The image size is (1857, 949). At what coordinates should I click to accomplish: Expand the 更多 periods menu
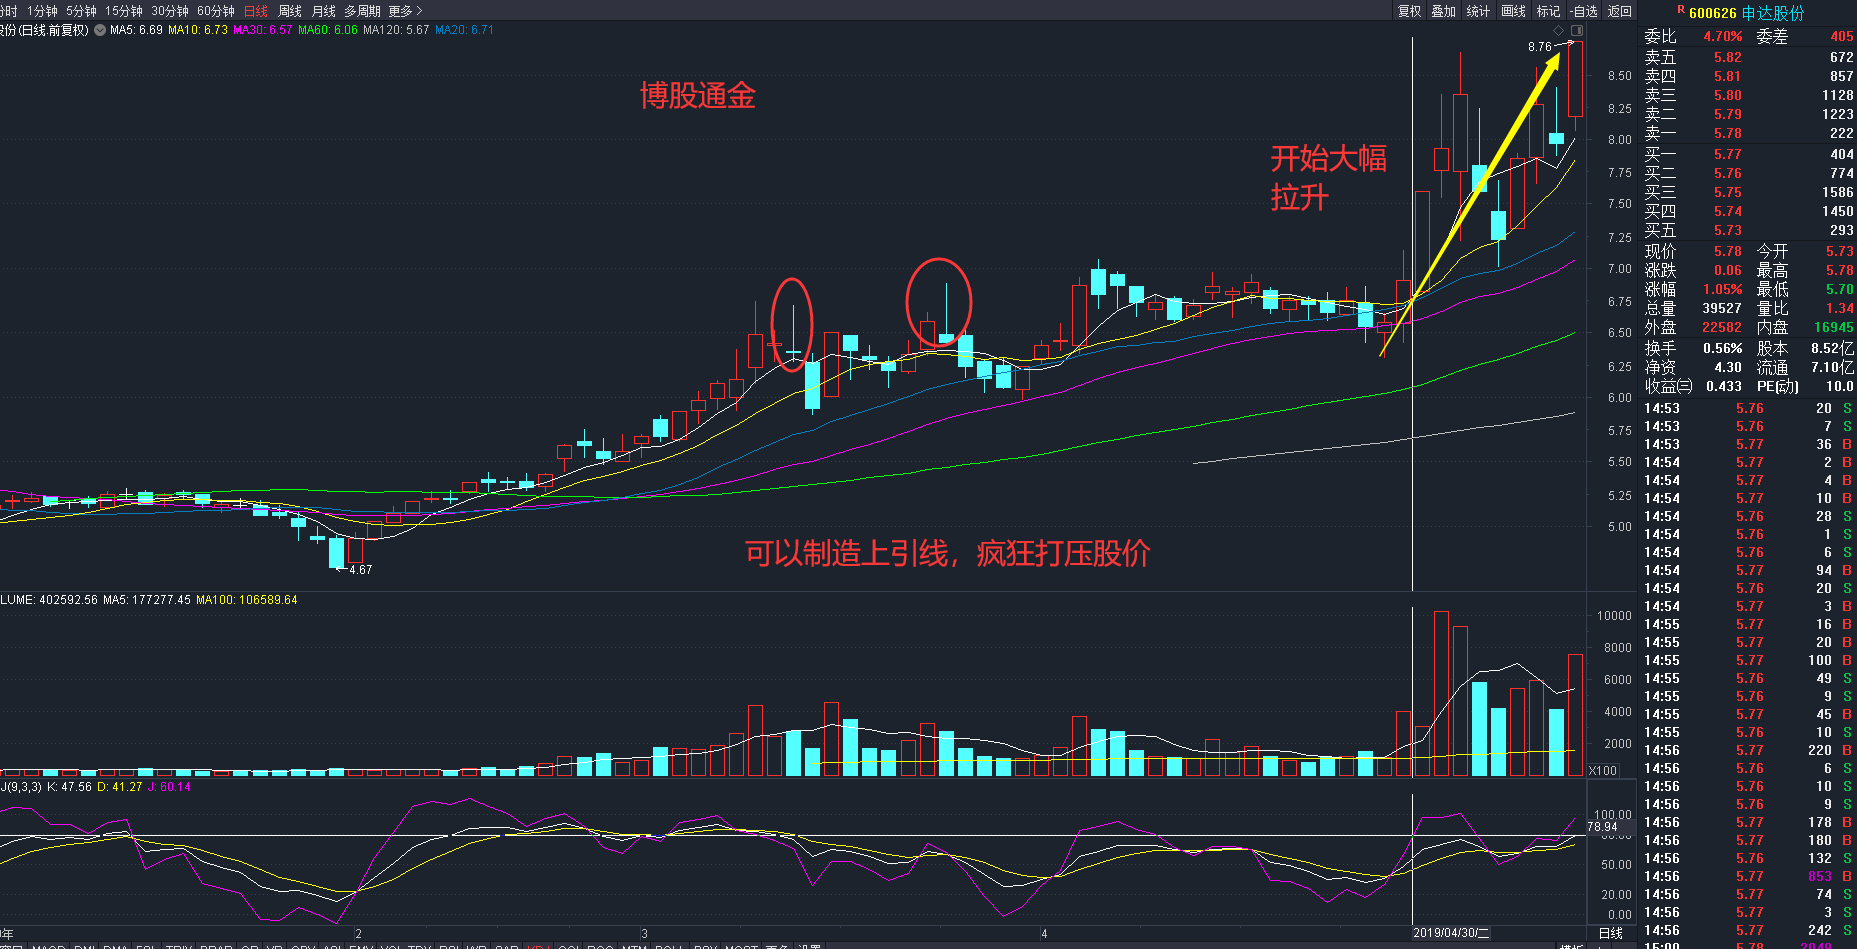tap(405, 11)
